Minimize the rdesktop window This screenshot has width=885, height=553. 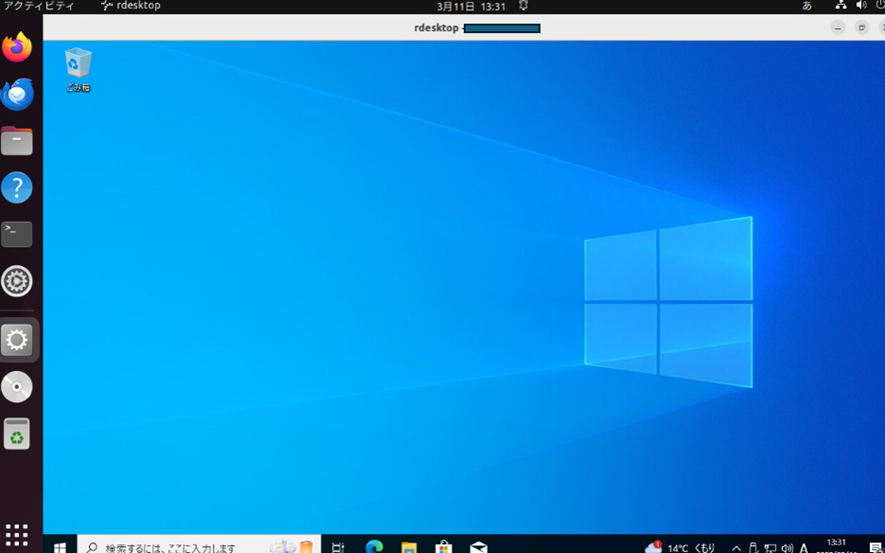click(838, 27)
